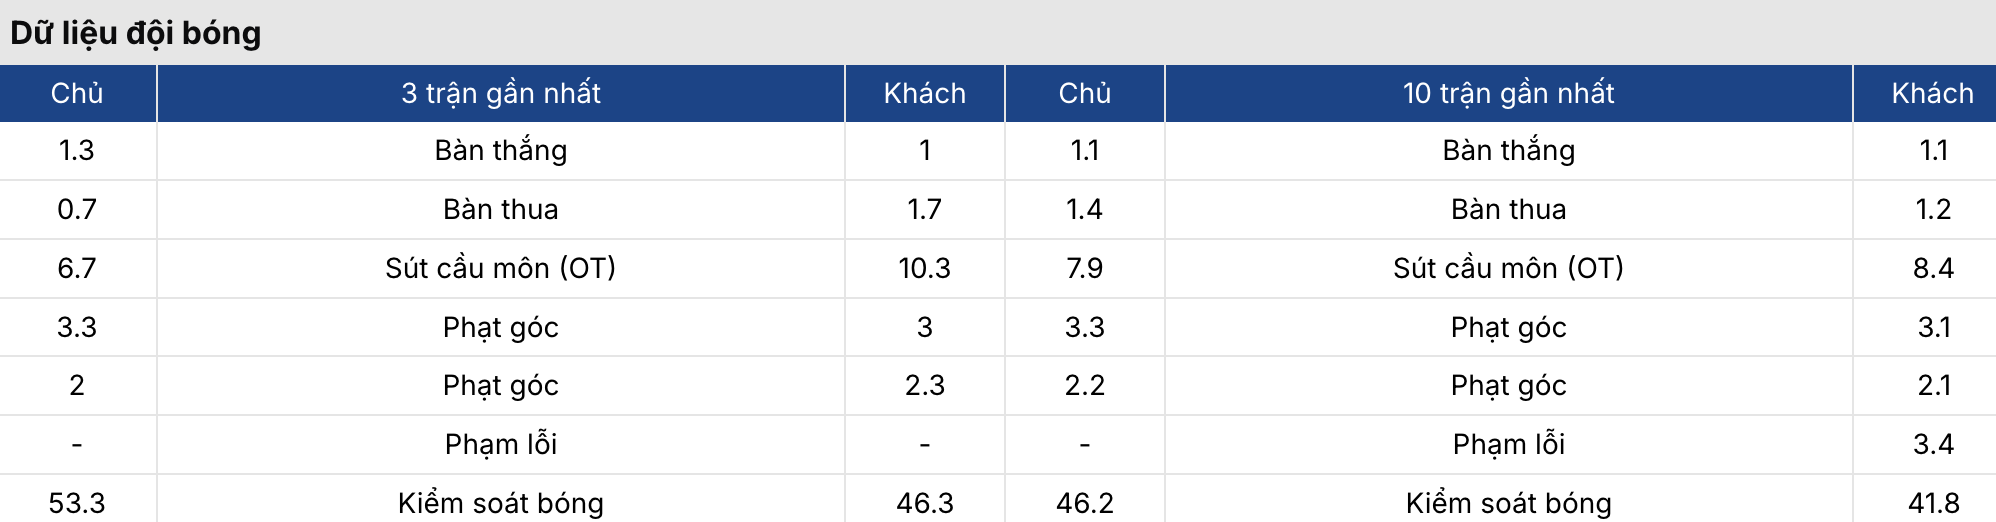Click the goals conceded value 0.7

(x=77, y=209)
